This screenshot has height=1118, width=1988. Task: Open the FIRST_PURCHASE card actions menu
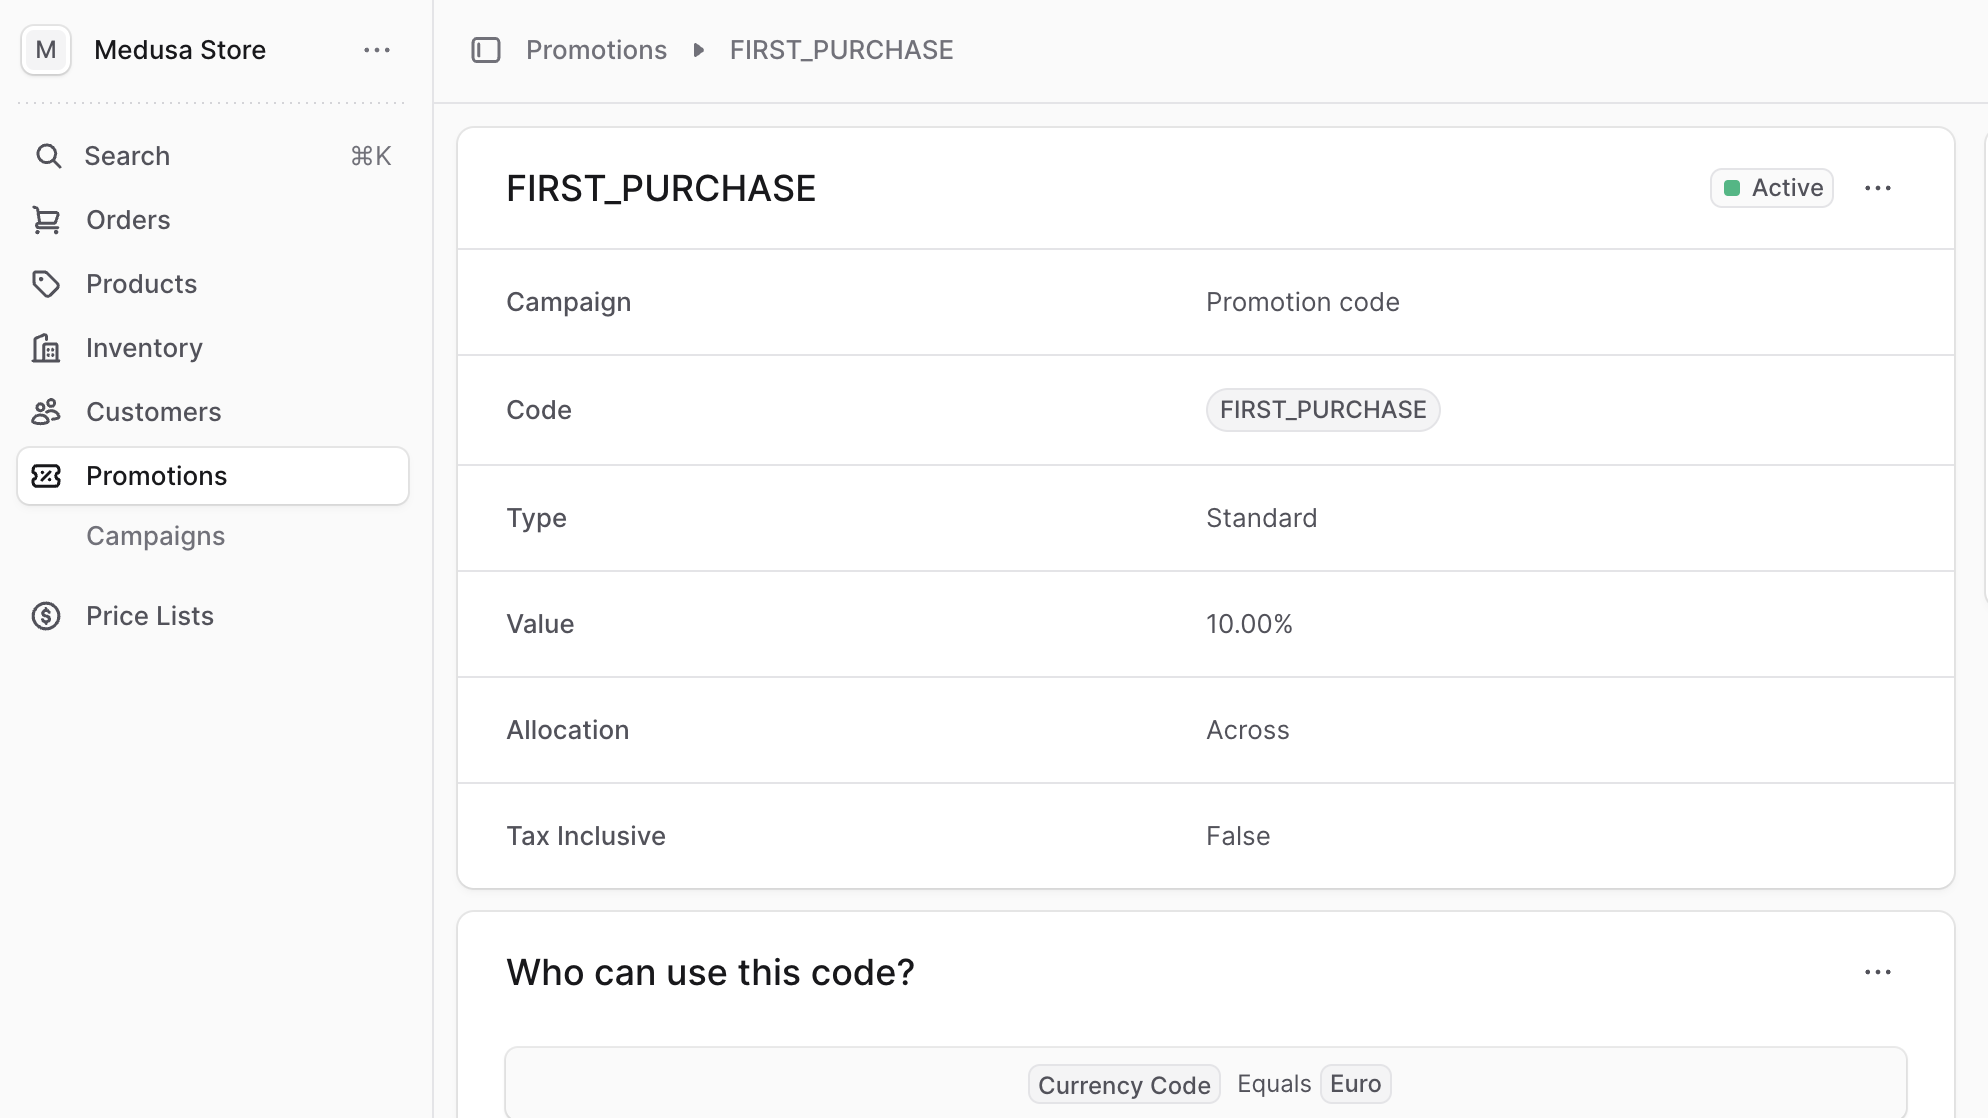[x=1879, y=187]
